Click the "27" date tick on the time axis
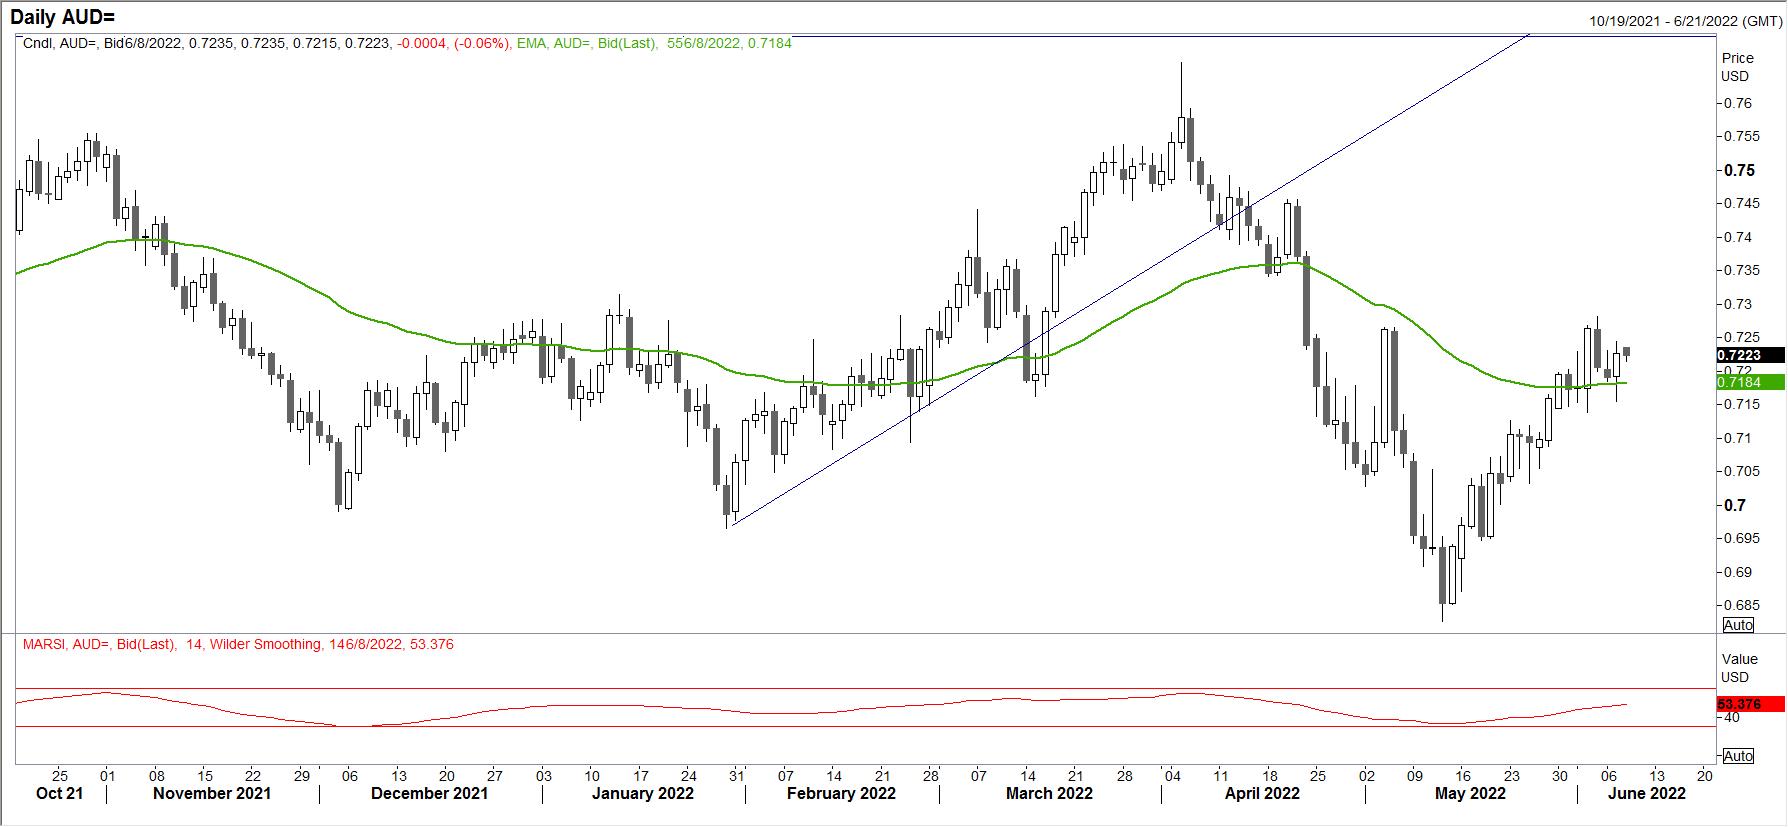 [495, 775]
